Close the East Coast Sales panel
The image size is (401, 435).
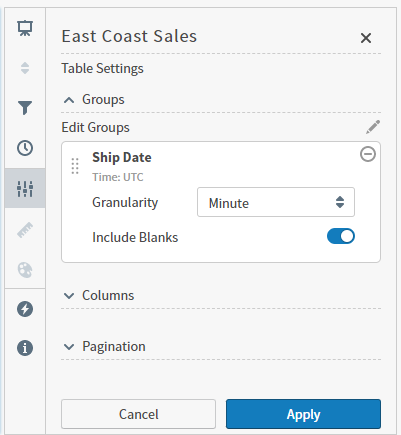[366, 38]
